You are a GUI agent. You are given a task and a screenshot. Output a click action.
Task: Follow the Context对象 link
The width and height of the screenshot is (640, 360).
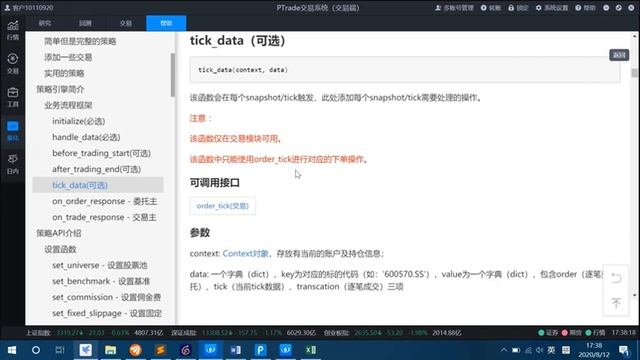[x=245, y=253]
